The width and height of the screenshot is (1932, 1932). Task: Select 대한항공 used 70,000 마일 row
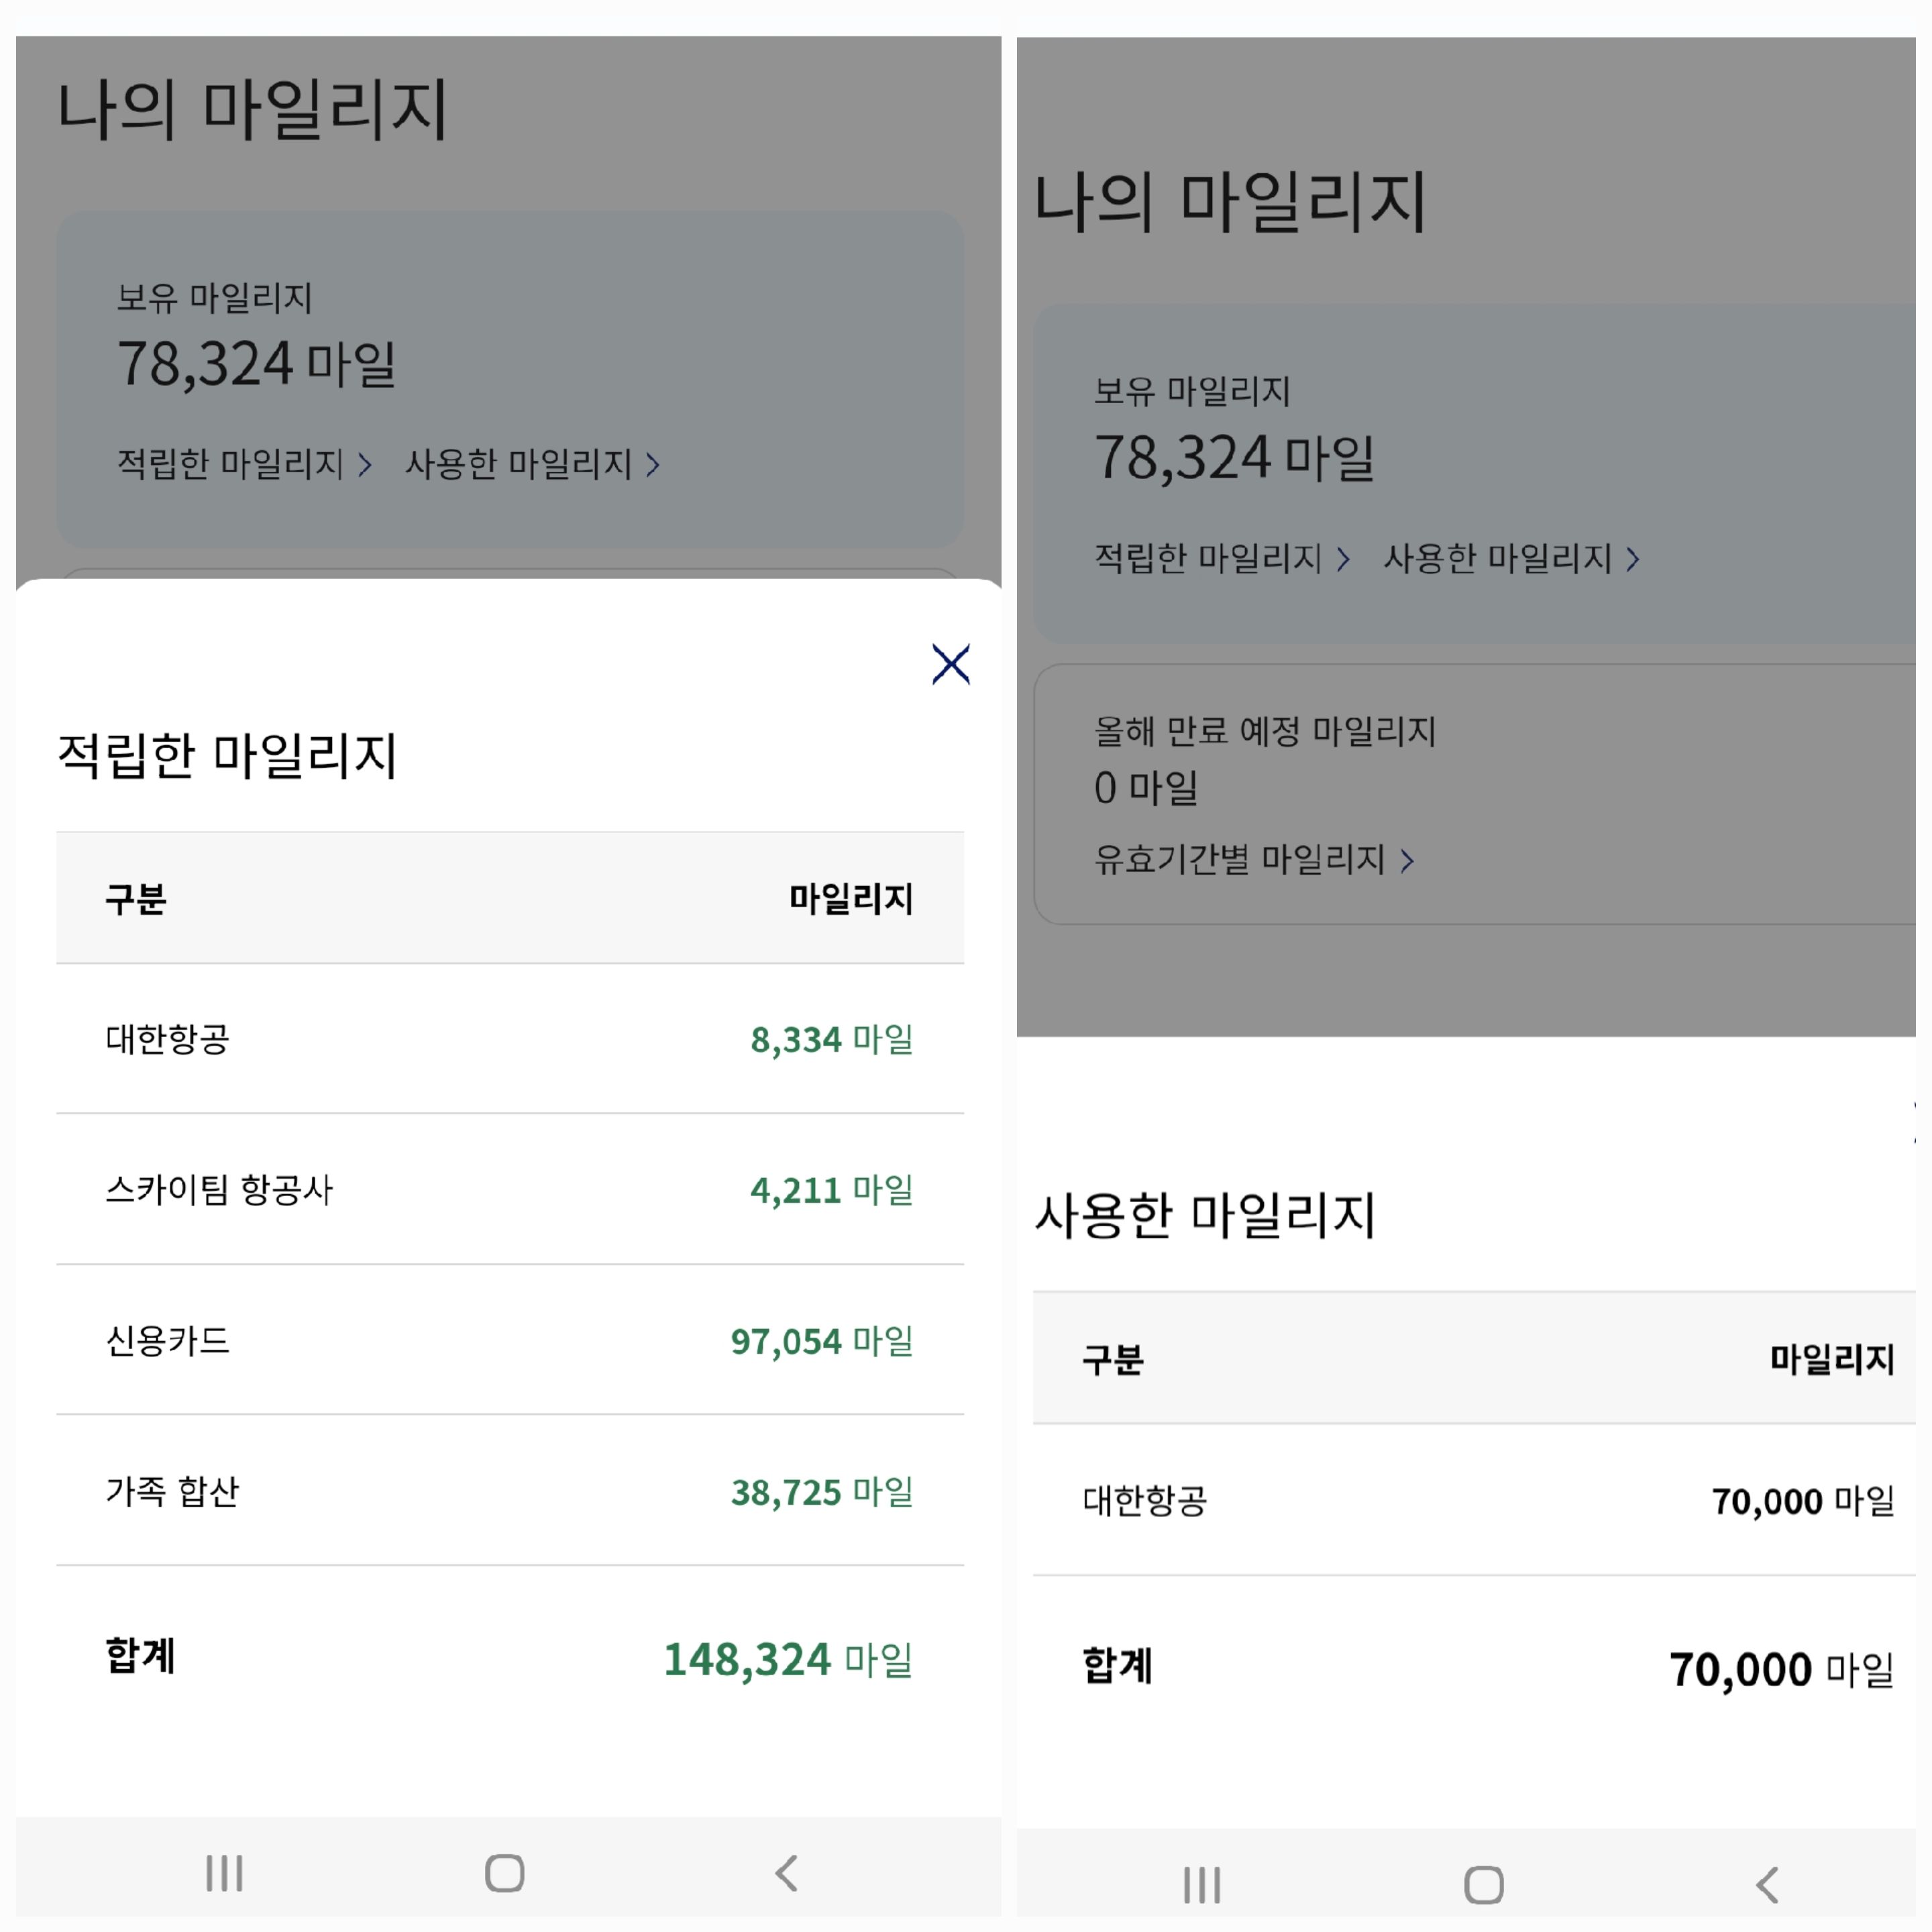tap(1475, 1500)
